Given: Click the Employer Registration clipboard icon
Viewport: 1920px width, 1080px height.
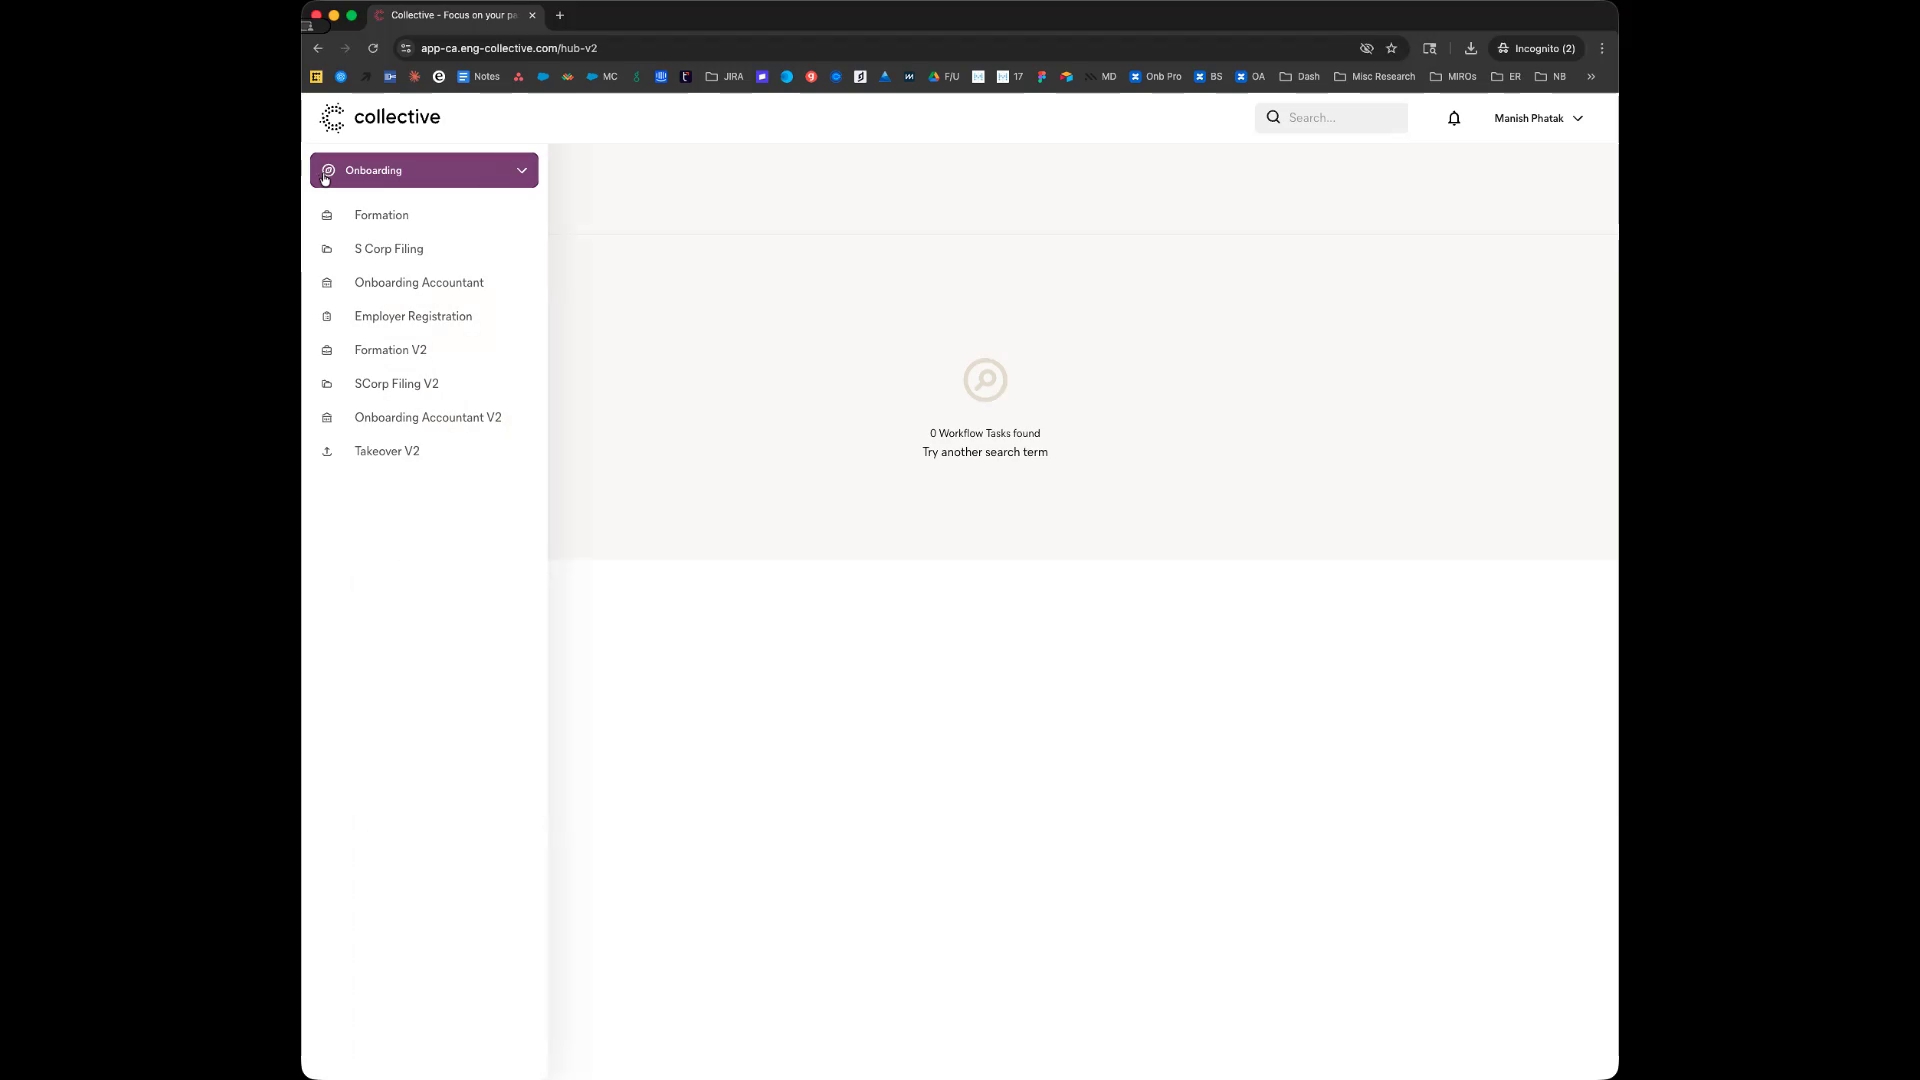Looking at the screenshot, I should coord(327,317).
